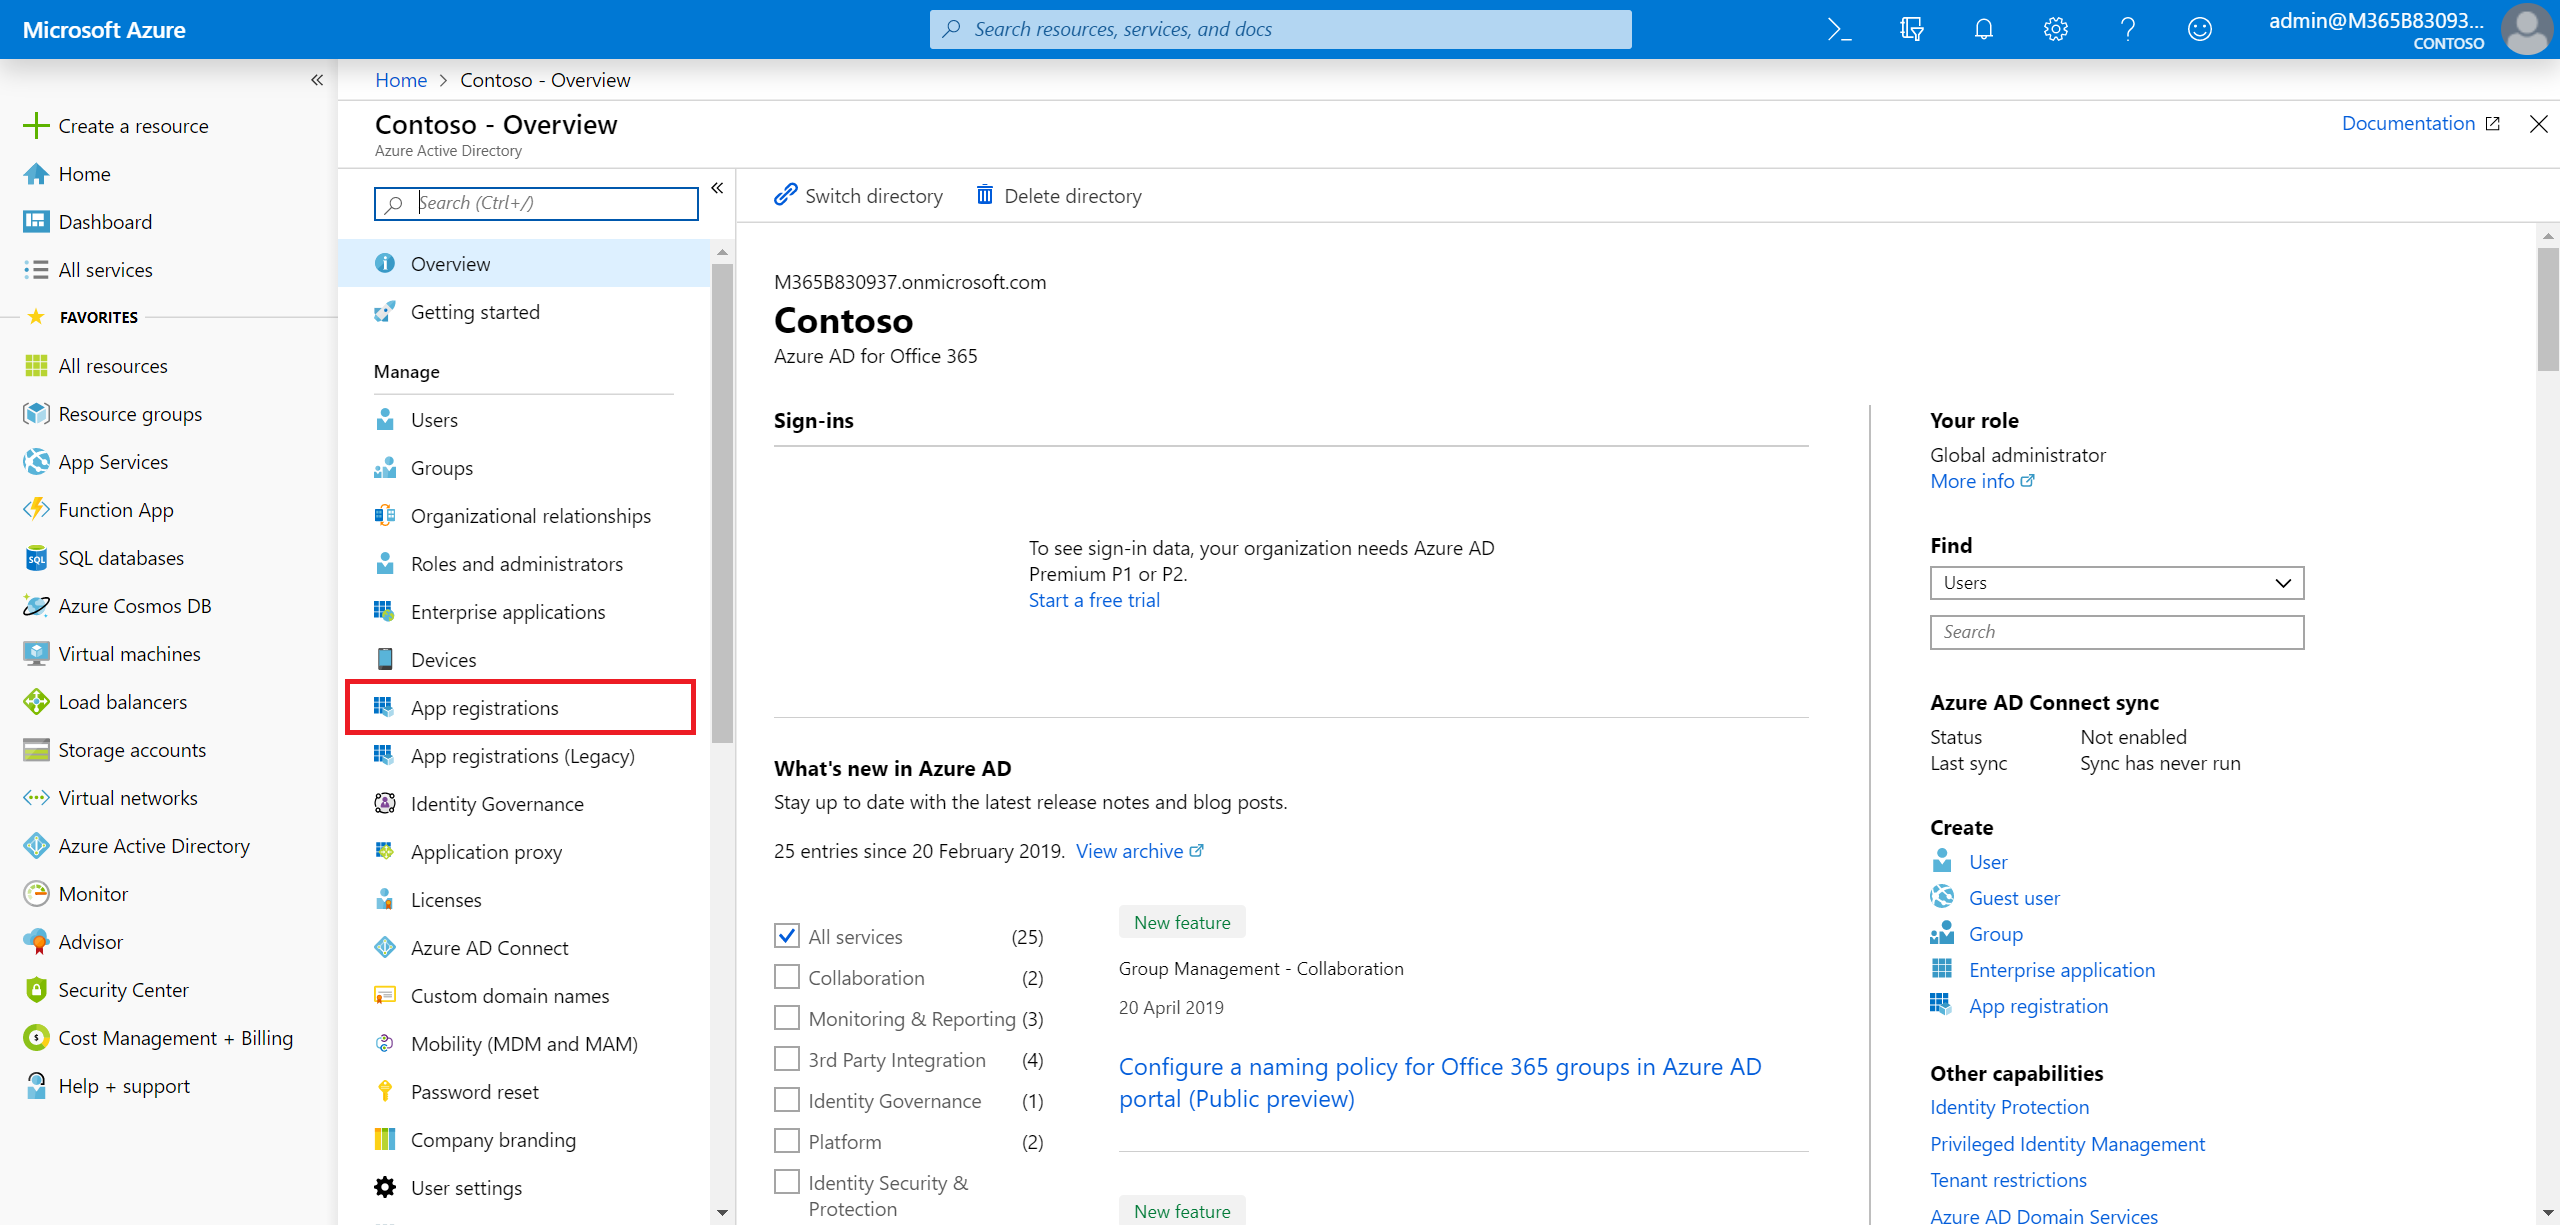The image size is (2560, 1225).
Task: Uncheck the All services checkbox
Action: pos(787,936)
